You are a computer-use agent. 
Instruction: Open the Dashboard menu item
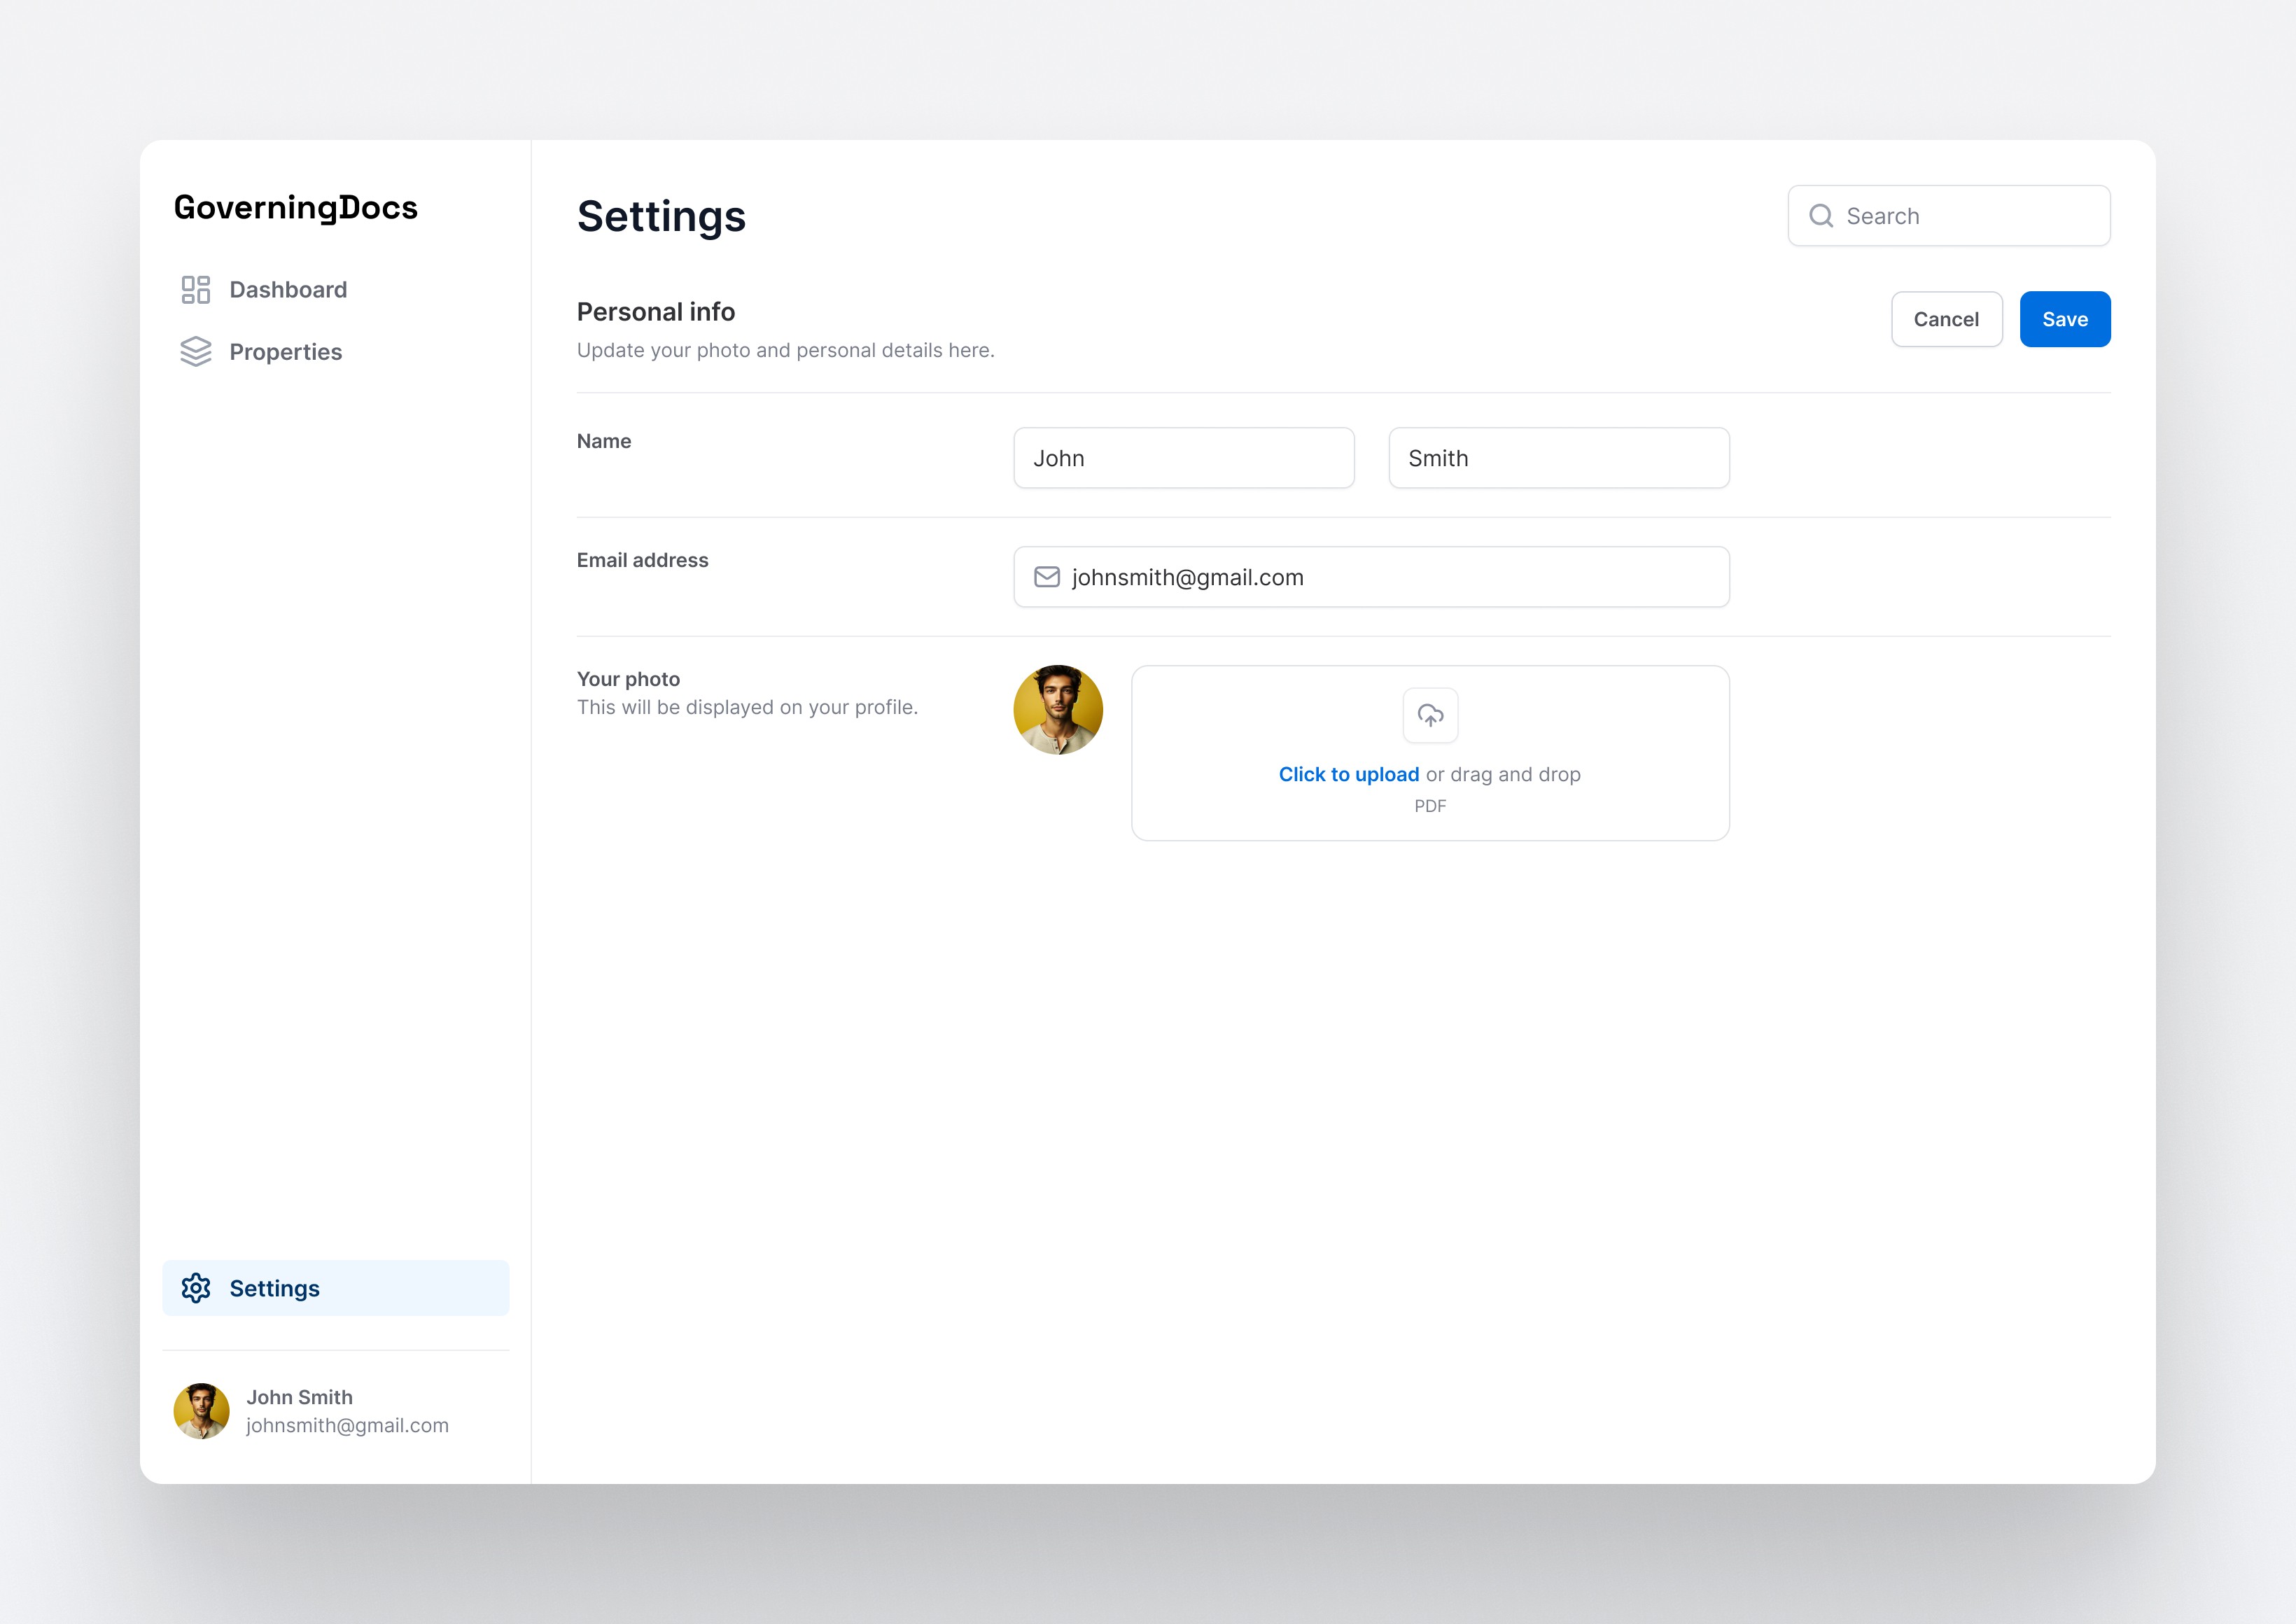(x=288, y=290)
